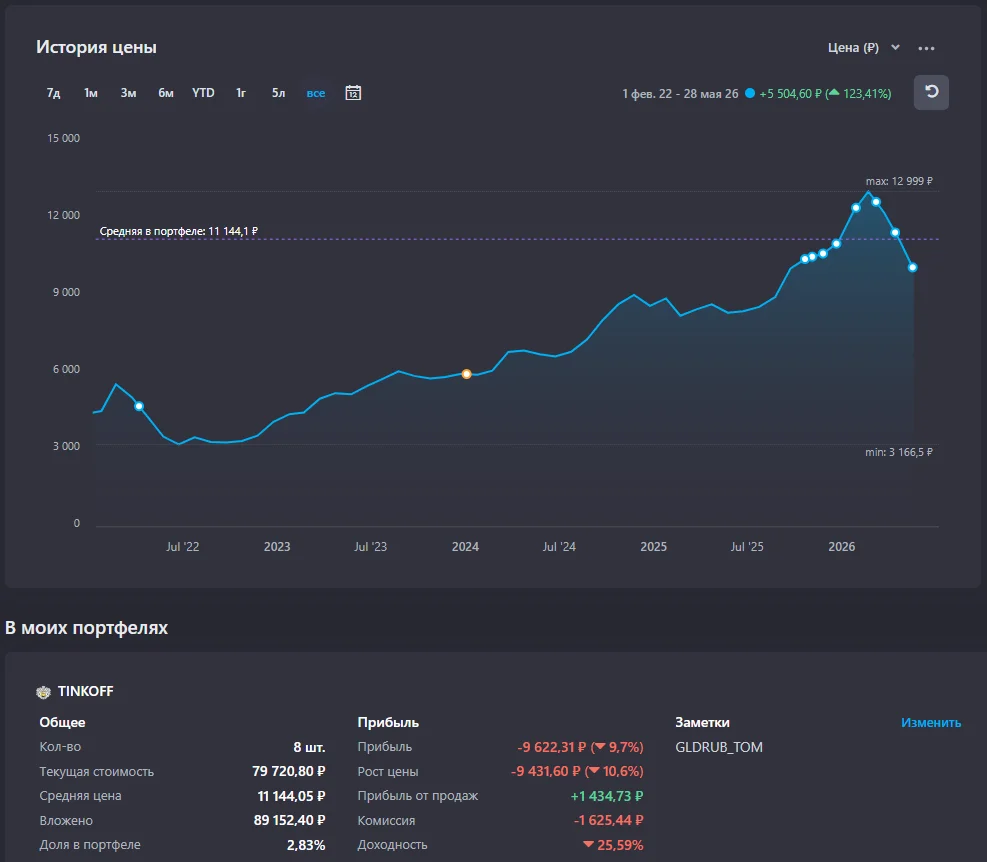Click the TINKOFF portfolio name
Viewport: 987px width, 862px height.
pos(86,691)
